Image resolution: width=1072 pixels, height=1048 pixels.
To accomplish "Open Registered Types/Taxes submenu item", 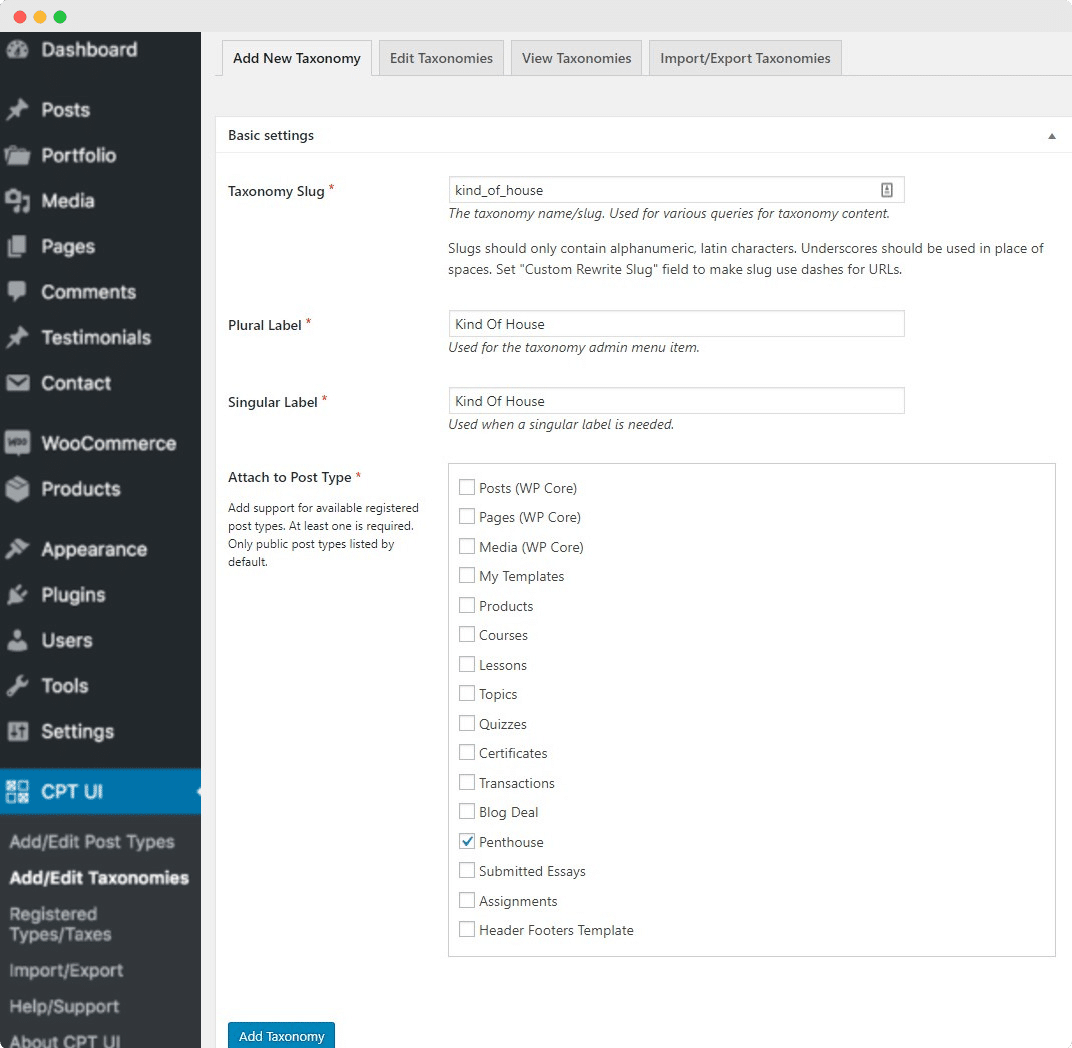I will [60, 924].
